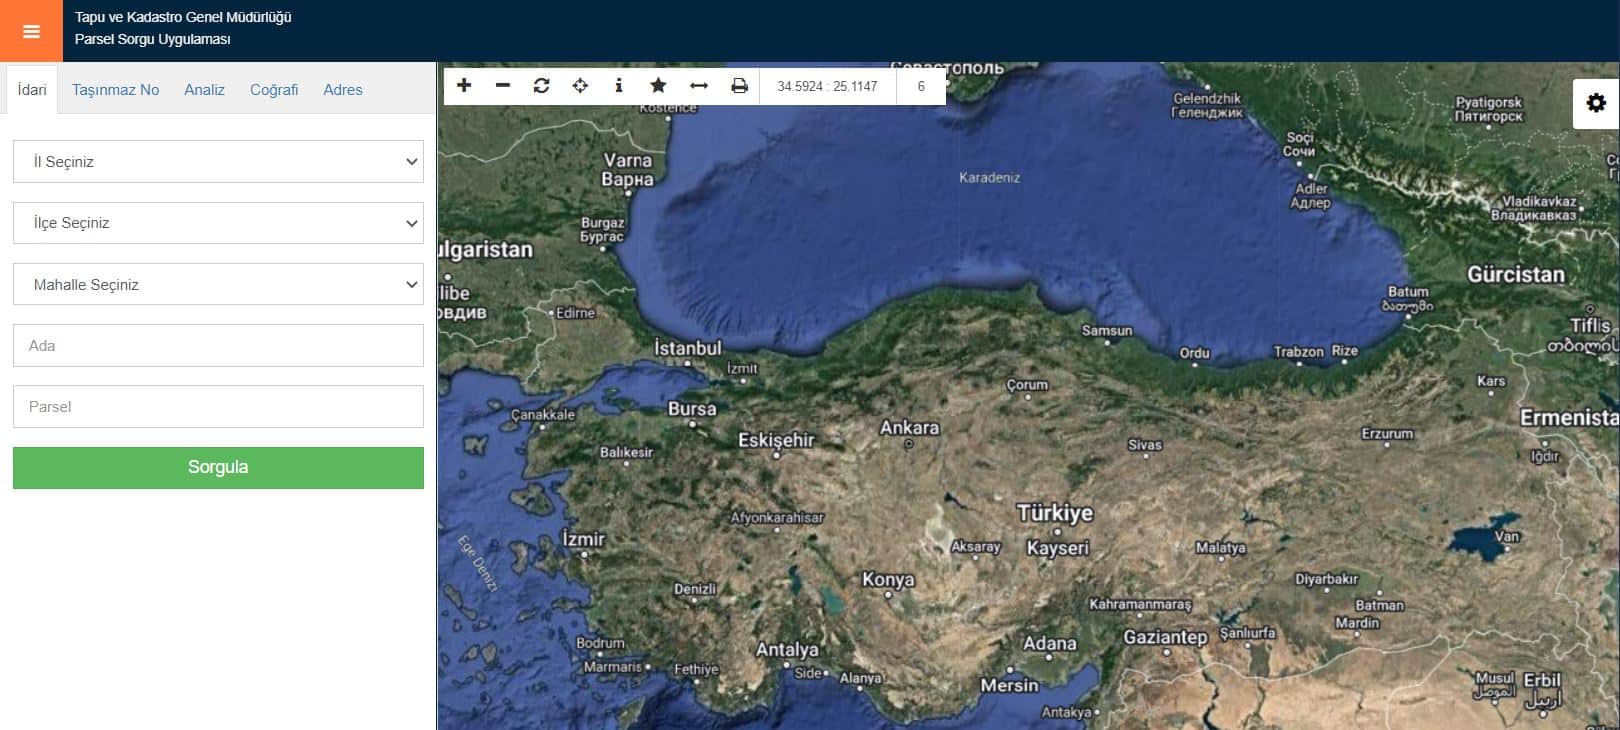The height and width of the screenshot is (730, 1620).
Task: Open the orange hamburger menu
Action: tap(31, 31)
